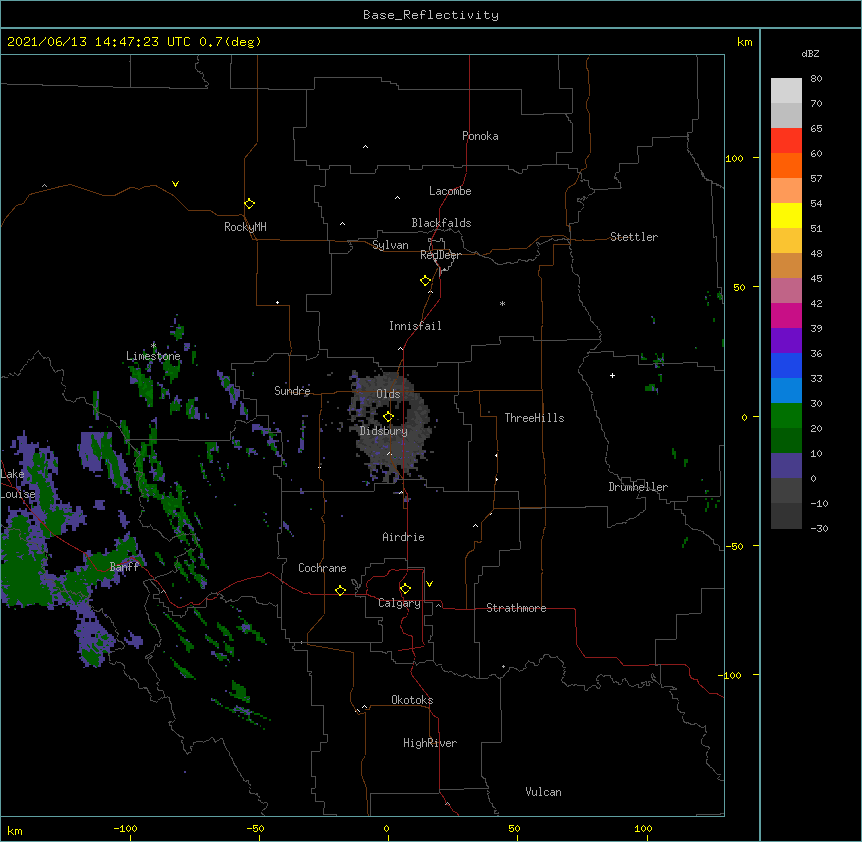Click the Calgary label

click(399, 603)
